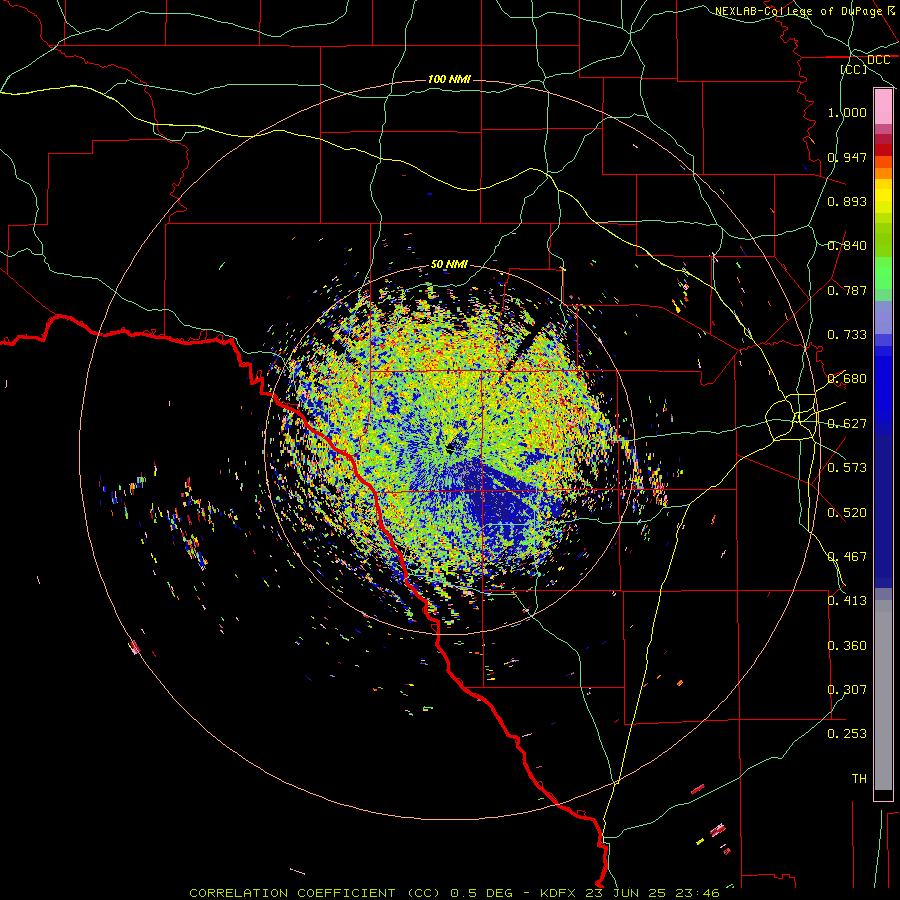
Task: Pick the large gray color scale segment
Action: tap(883, 695)
